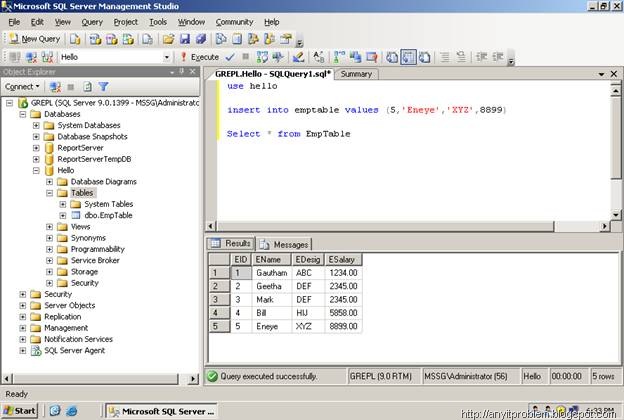Open the Connect dropdown in Object Explorer
Screen dimensions: 624x420
(x=22, y=86)
